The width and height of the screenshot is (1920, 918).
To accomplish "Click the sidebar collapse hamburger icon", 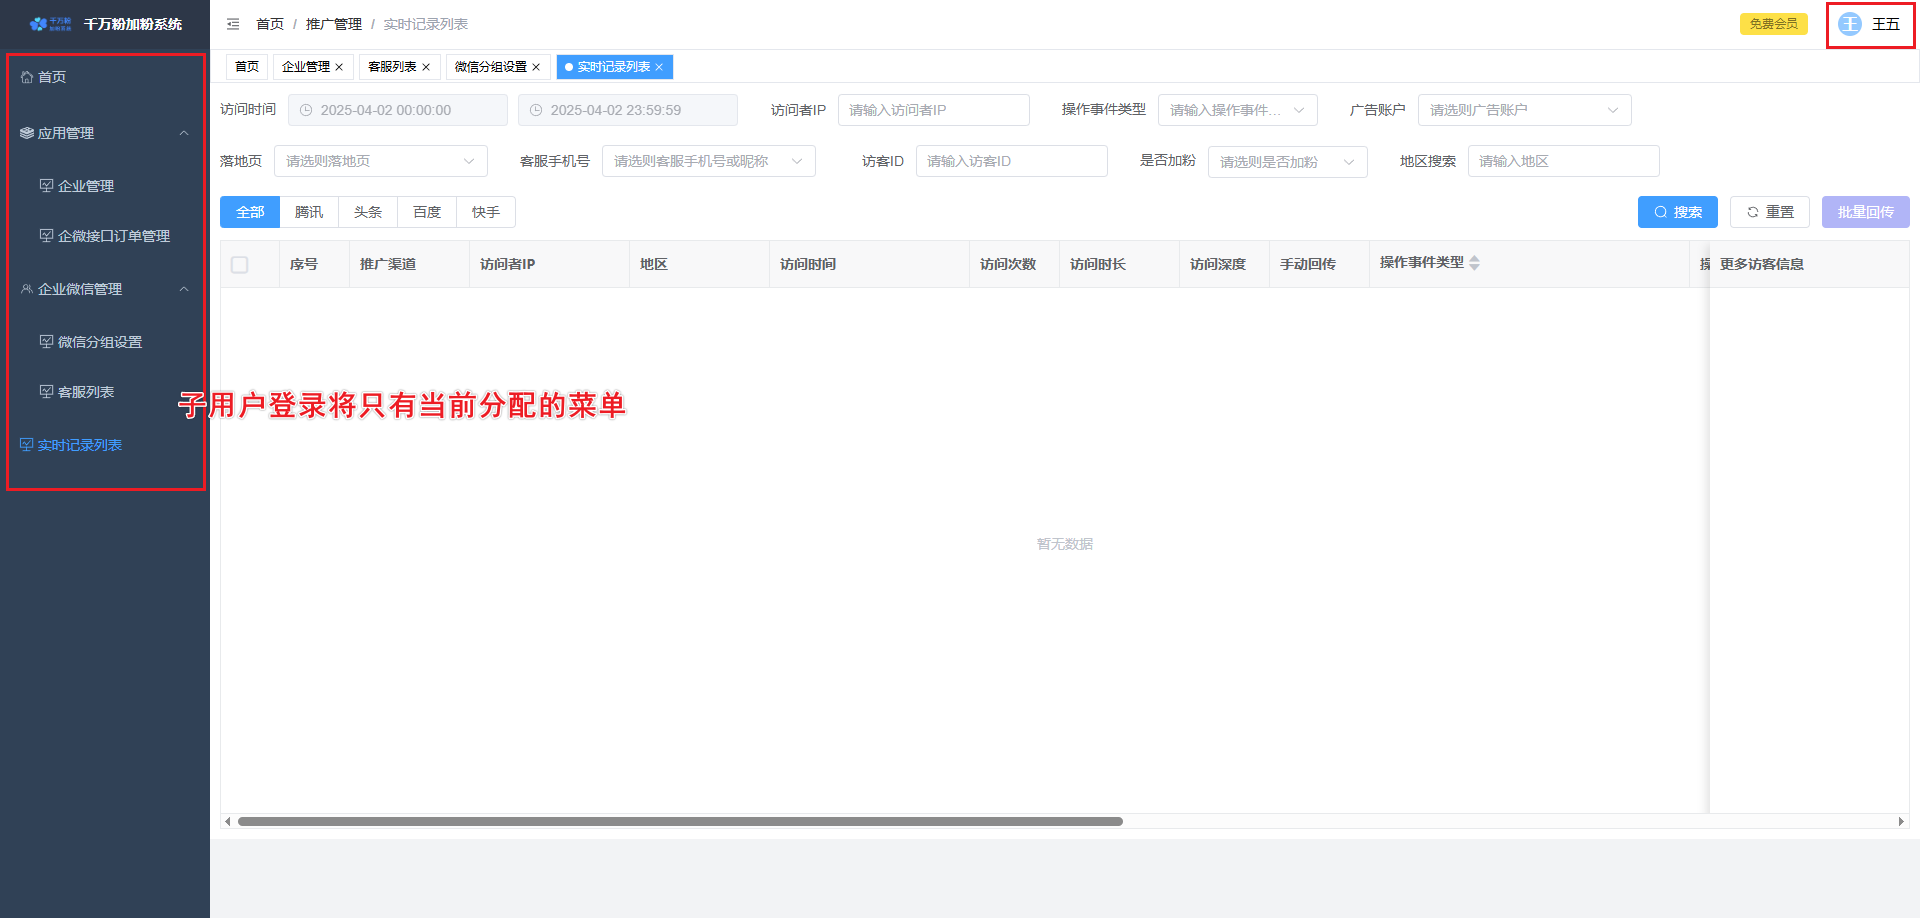I will pyautogui.click(x=233, y=24).
